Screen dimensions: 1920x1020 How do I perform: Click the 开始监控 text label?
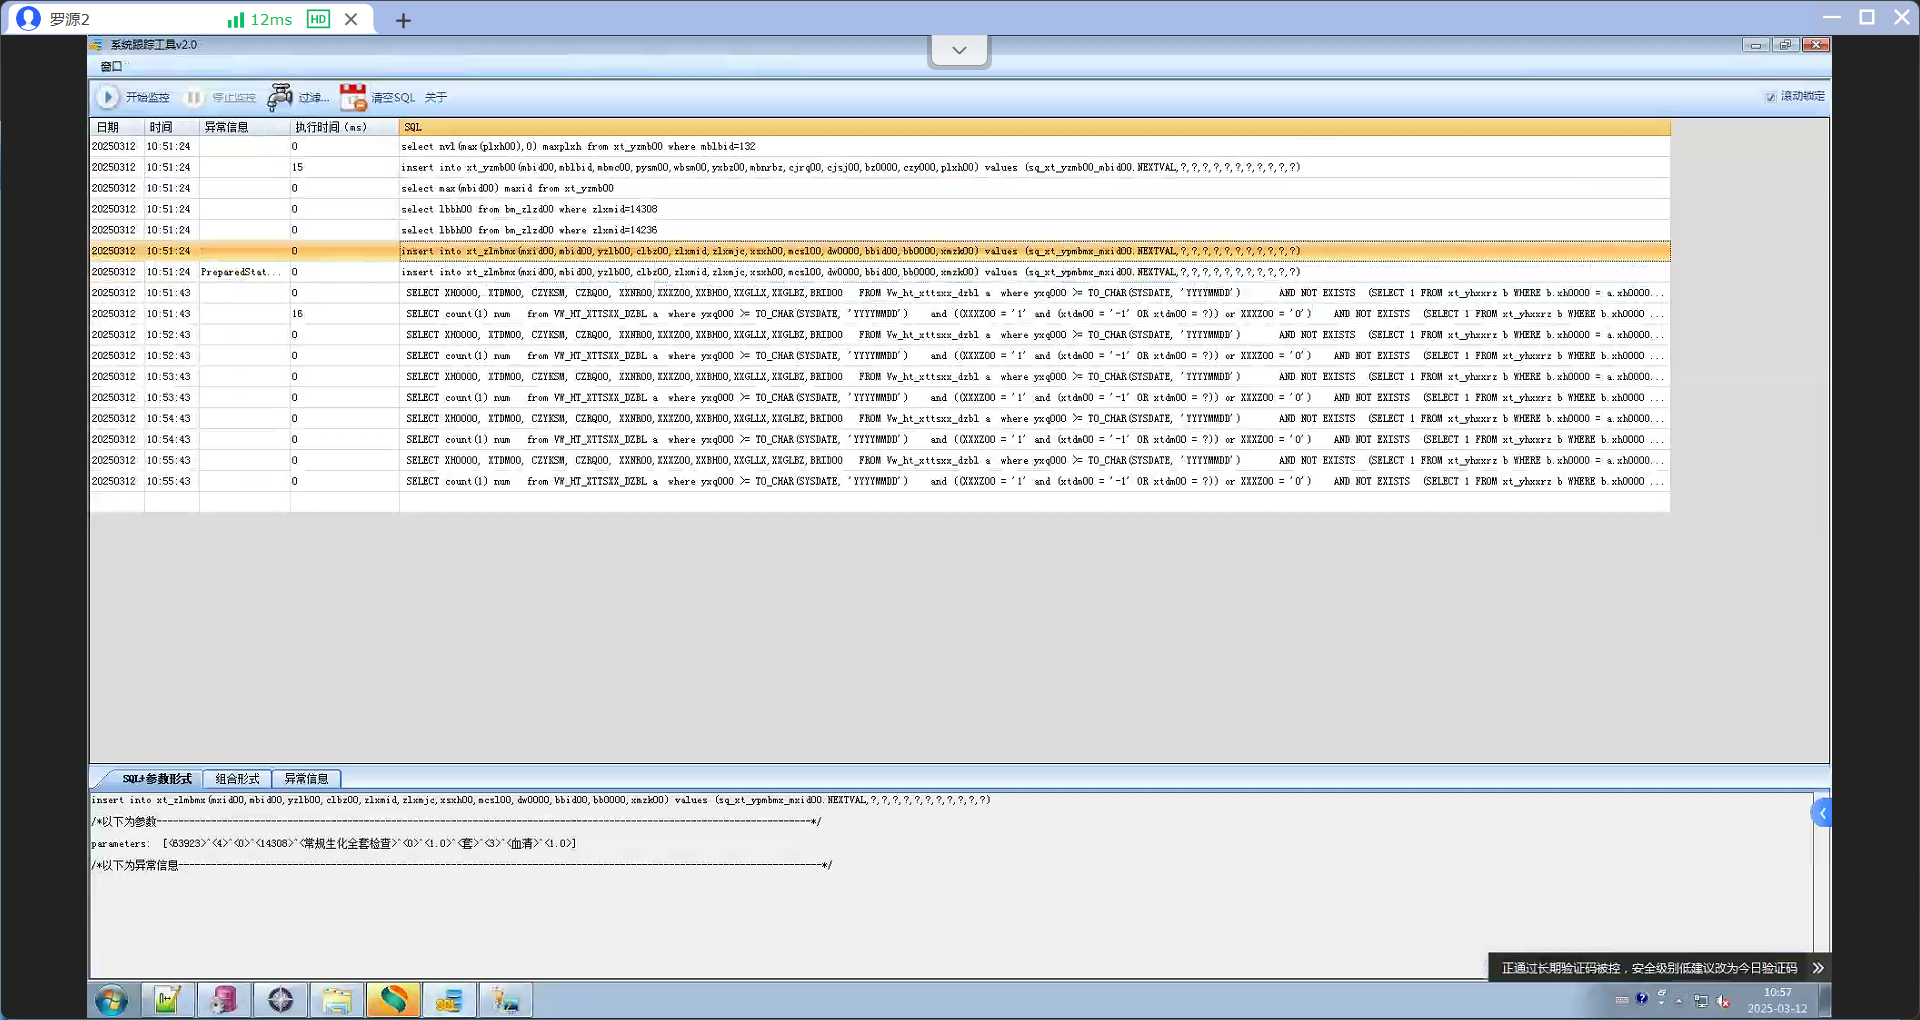click(x=147, y=97)
